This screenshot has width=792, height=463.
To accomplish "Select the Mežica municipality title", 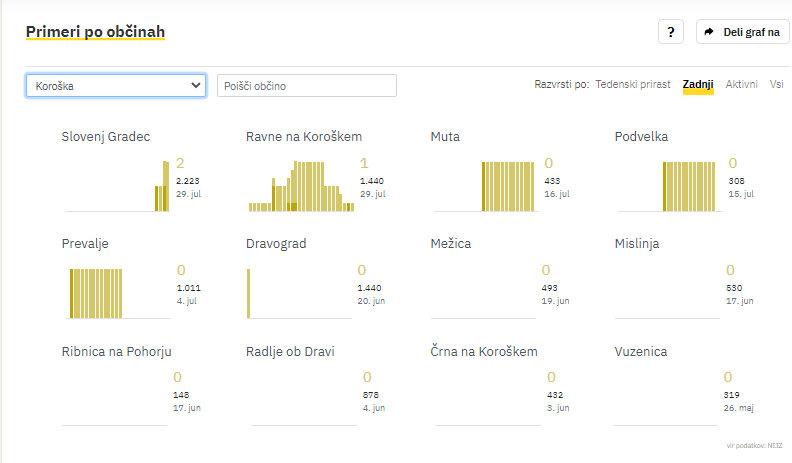I will pyautogui.click(x=450, y=244).
